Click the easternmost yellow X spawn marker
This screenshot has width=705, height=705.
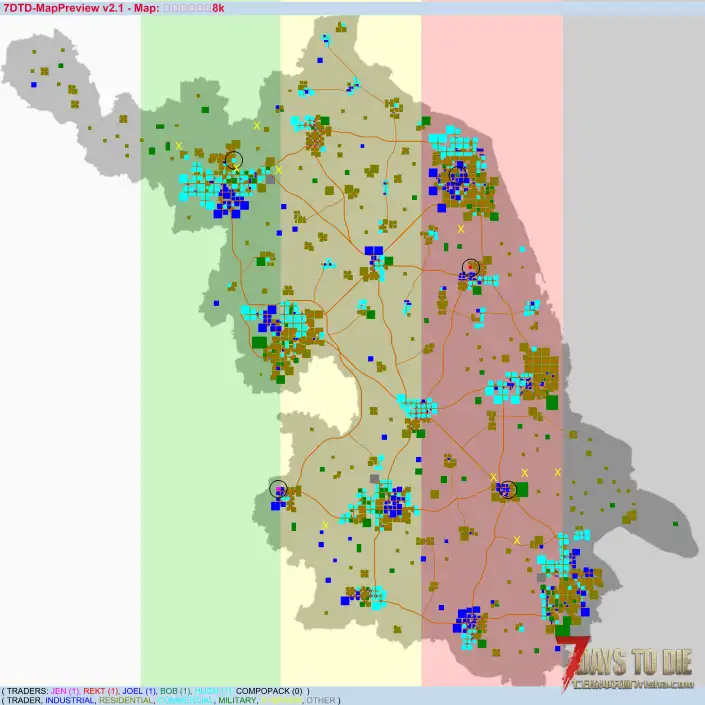click(x=558, y=472)
